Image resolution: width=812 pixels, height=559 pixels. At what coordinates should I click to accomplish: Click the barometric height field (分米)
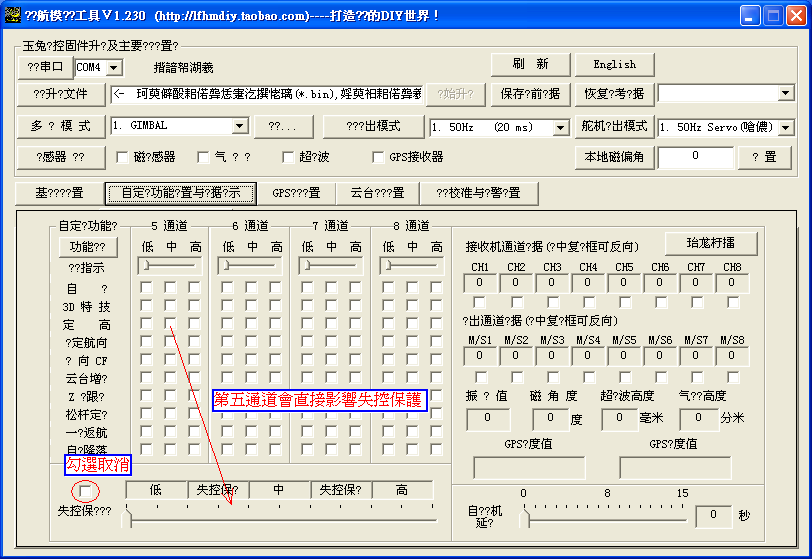coord(699,419)
